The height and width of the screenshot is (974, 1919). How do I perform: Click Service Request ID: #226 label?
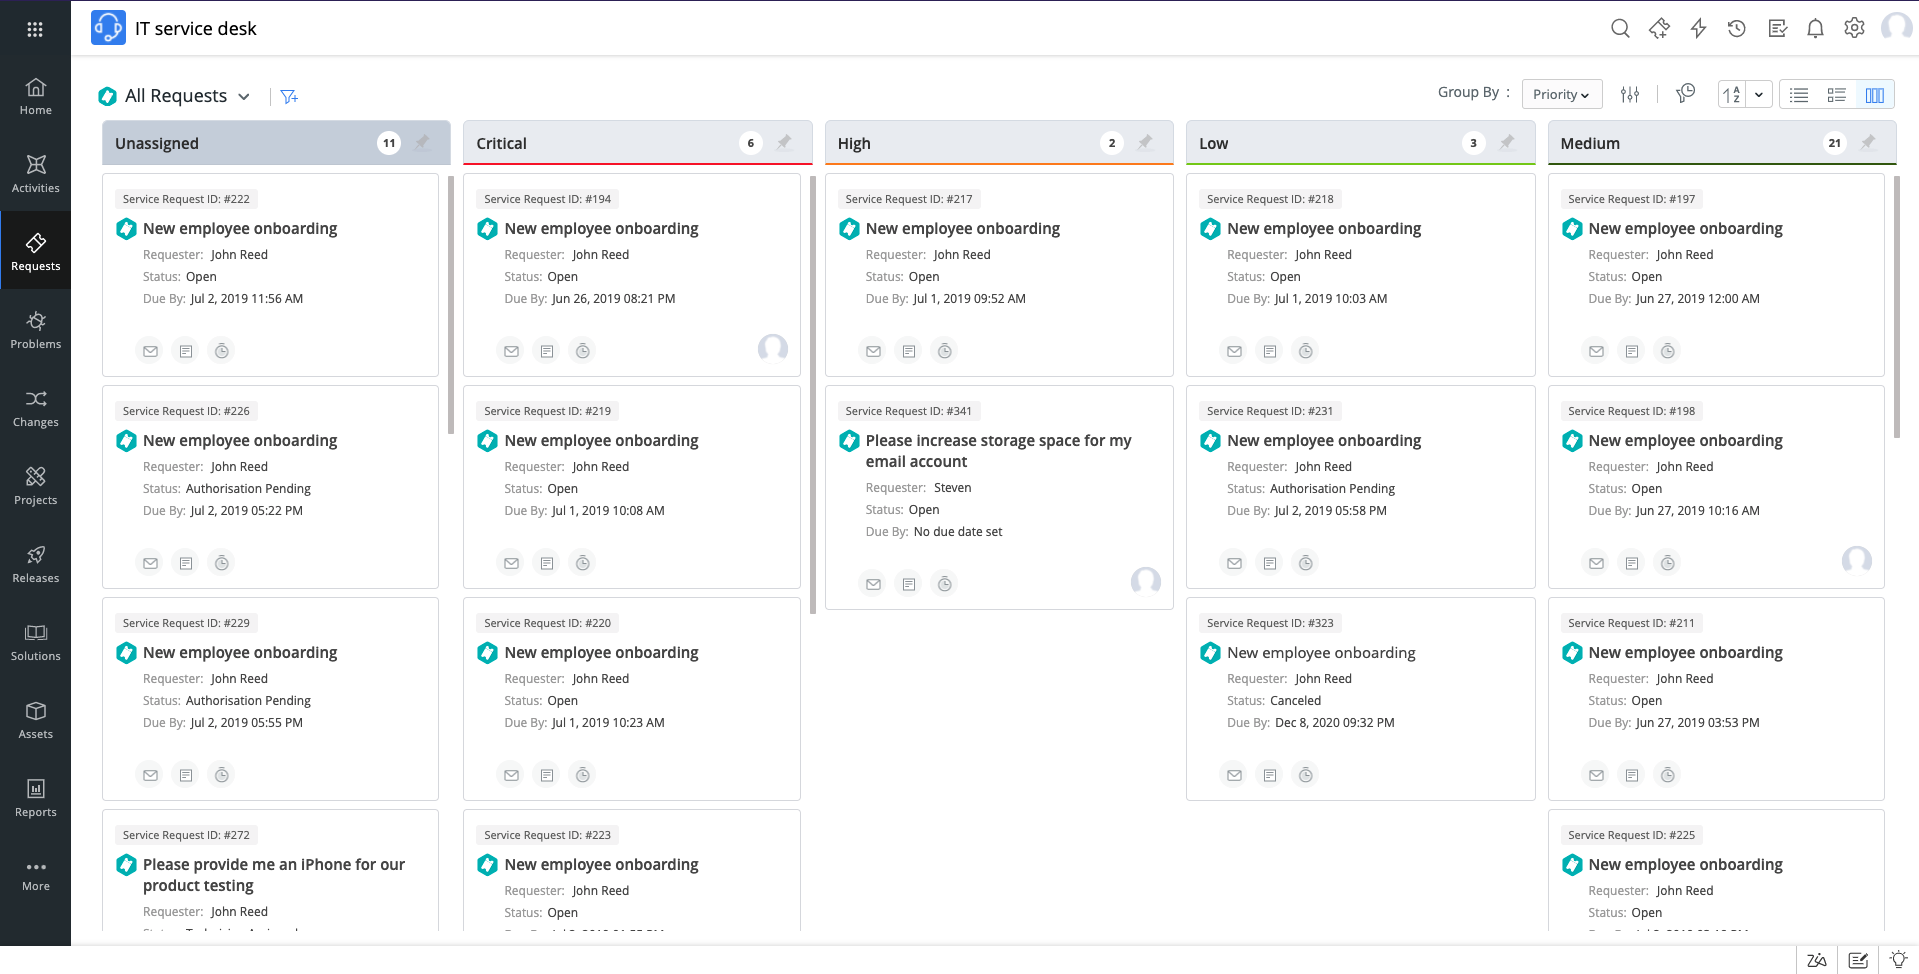(x=186, y=411)
